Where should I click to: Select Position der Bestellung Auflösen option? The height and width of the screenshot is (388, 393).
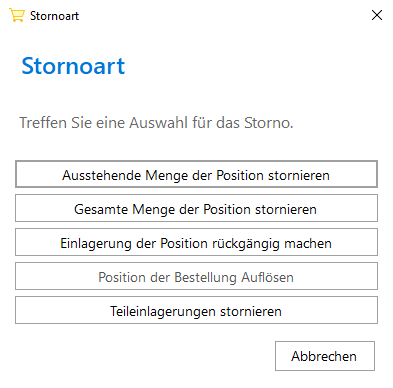point(196,276)
